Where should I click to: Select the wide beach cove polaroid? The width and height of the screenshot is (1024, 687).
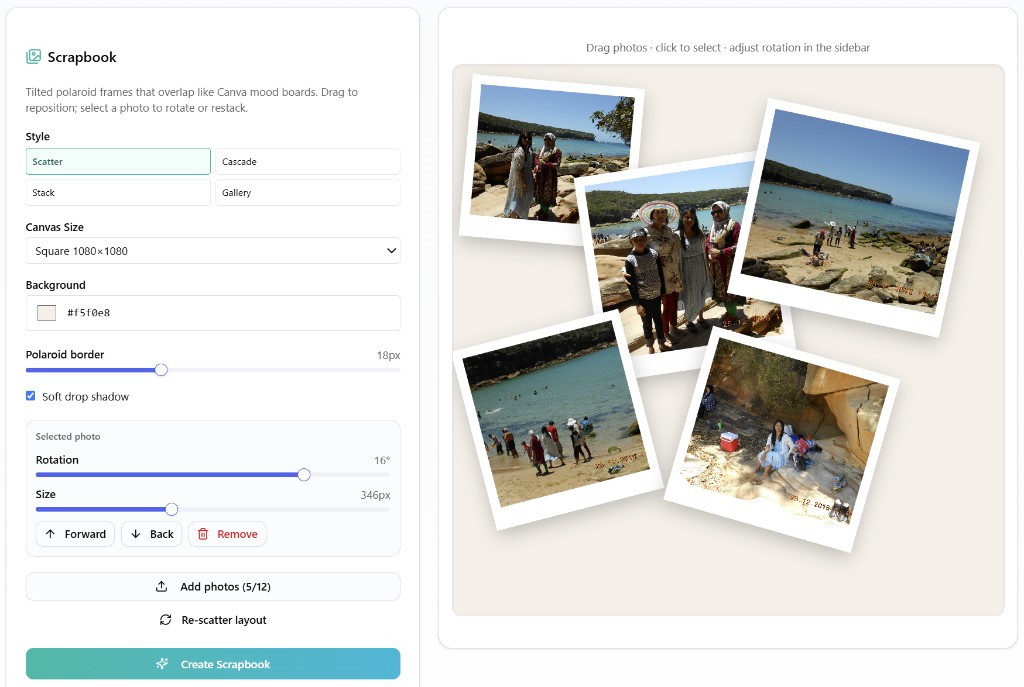pyautogui.click(x=853, y=216)
